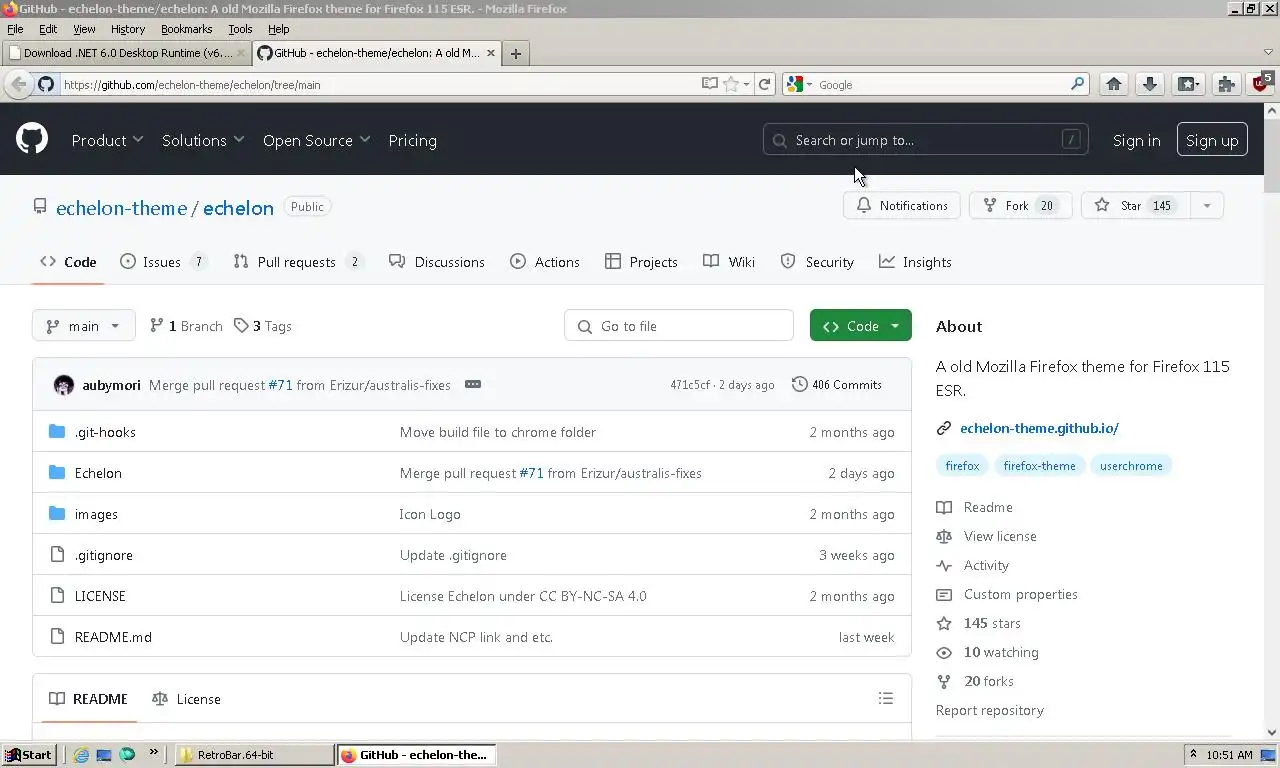This screenshot has width=1280, height=768.
Task: Open Firefox home page button
Action: [x=1114, y=84]
